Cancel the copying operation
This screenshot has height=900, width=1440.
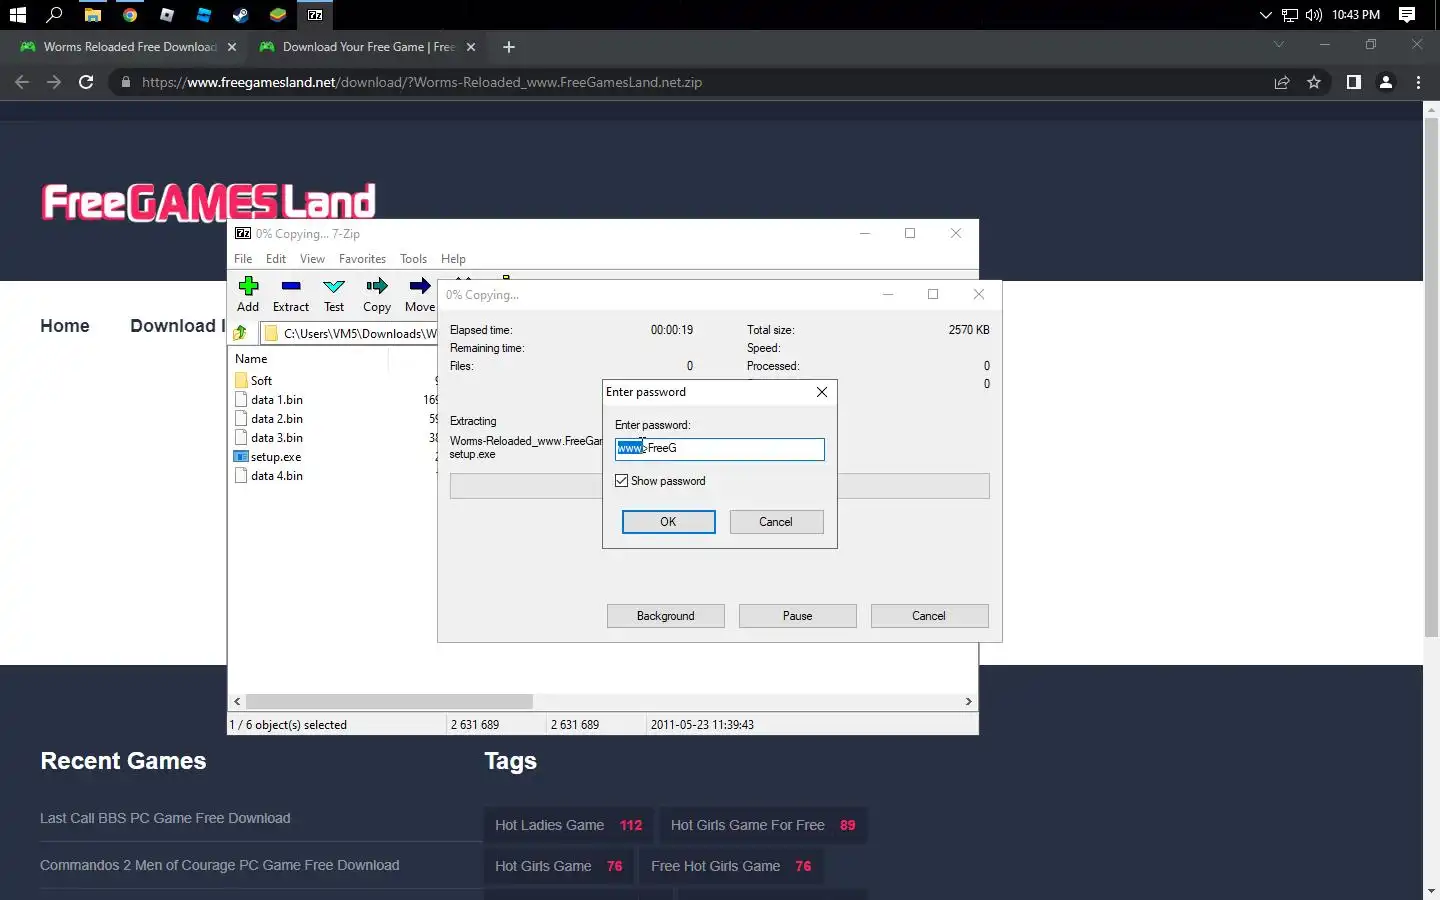click(x=928, y=616)
